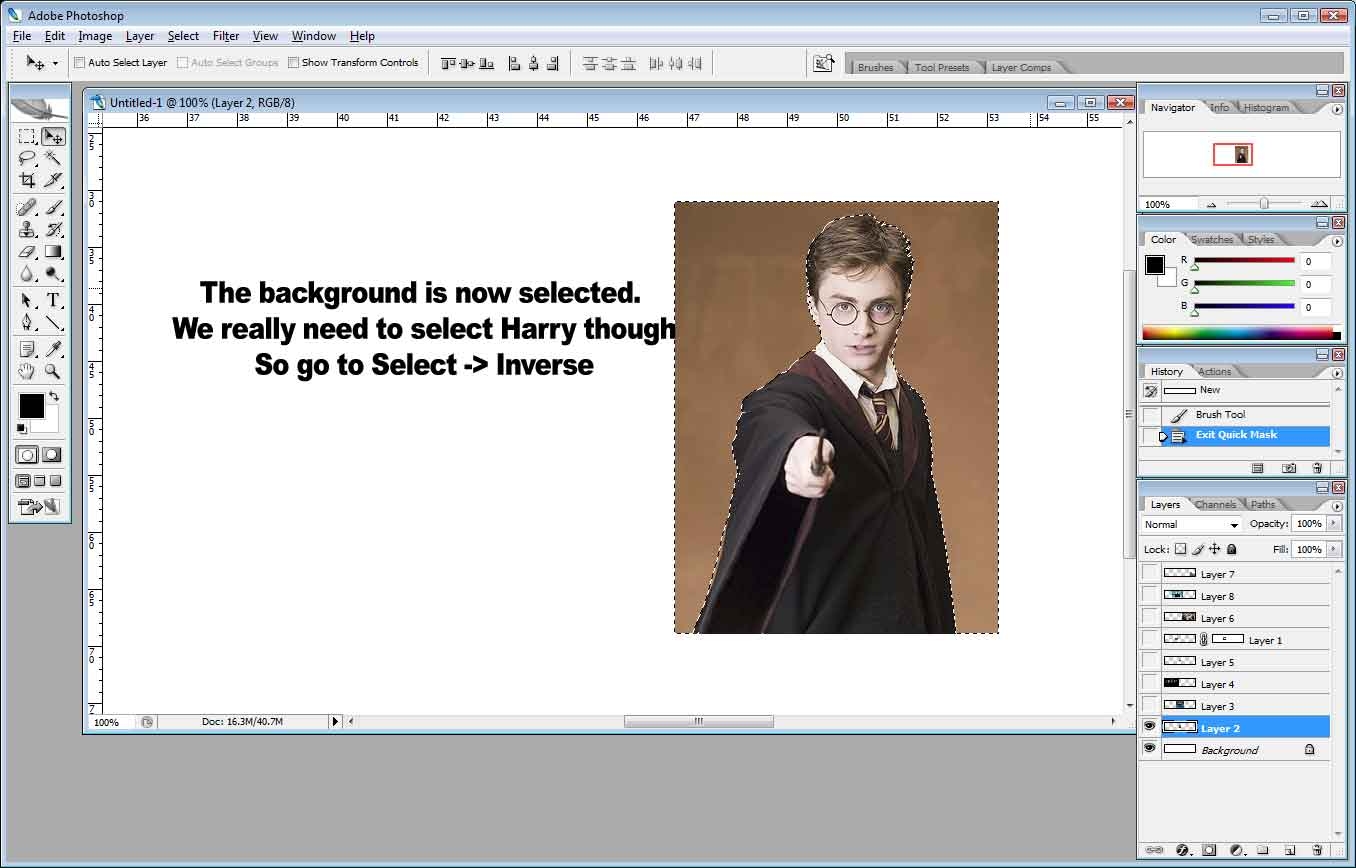
Task: Toggle lock all icon in Layers
Action: 1231,549
